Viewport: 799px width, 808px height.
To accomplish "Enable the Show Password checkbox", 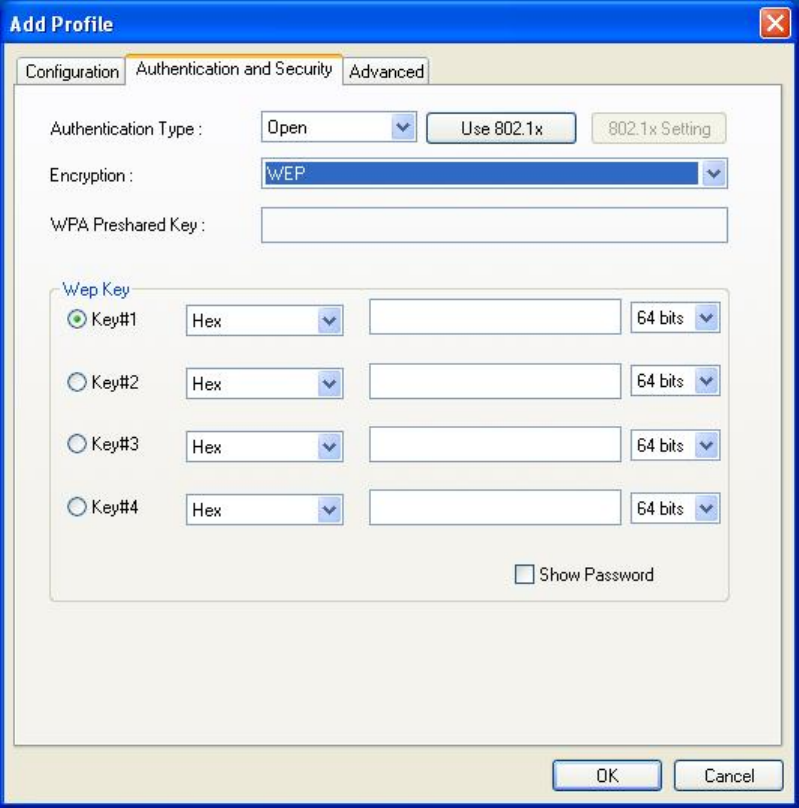I will [524, 574].
